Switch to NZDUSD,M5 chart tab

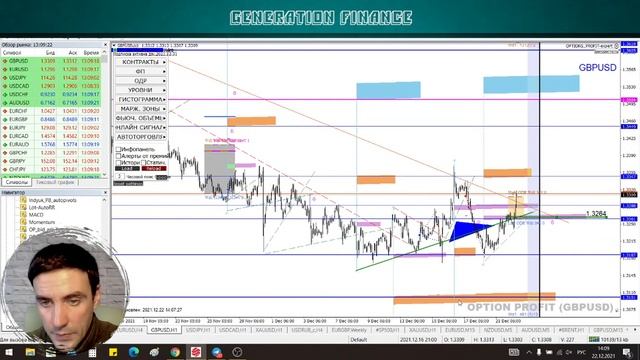point(498,330)
